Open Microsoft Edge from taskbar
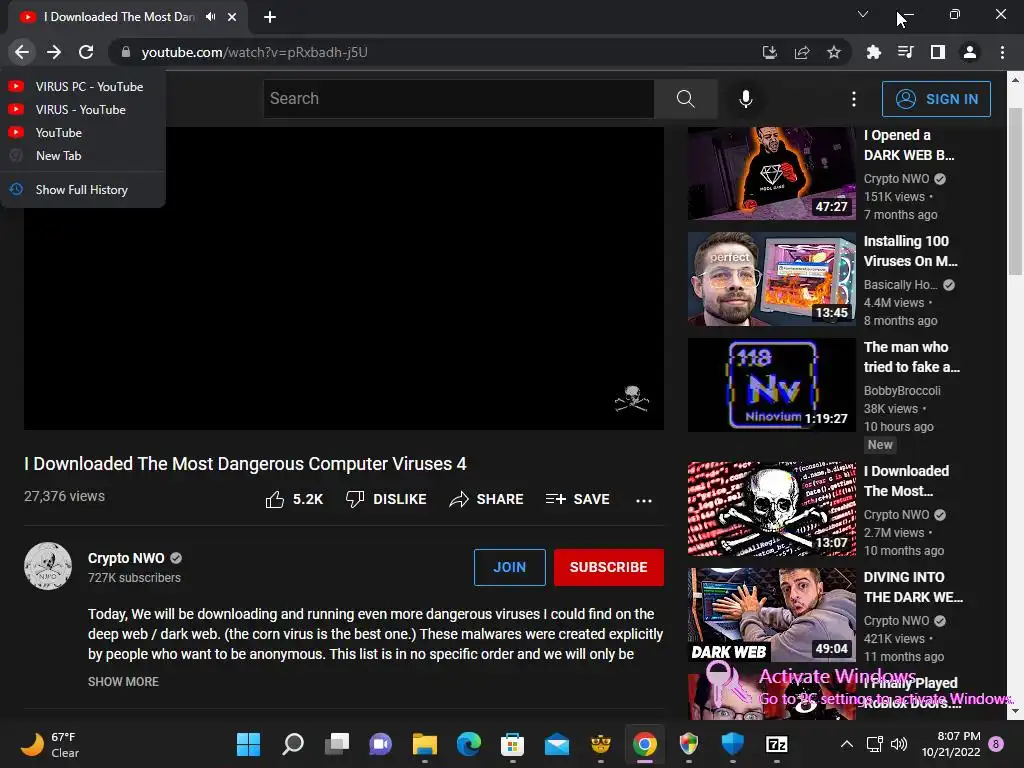This screenshot has height=768, width=1024. [x=469, y=744]
